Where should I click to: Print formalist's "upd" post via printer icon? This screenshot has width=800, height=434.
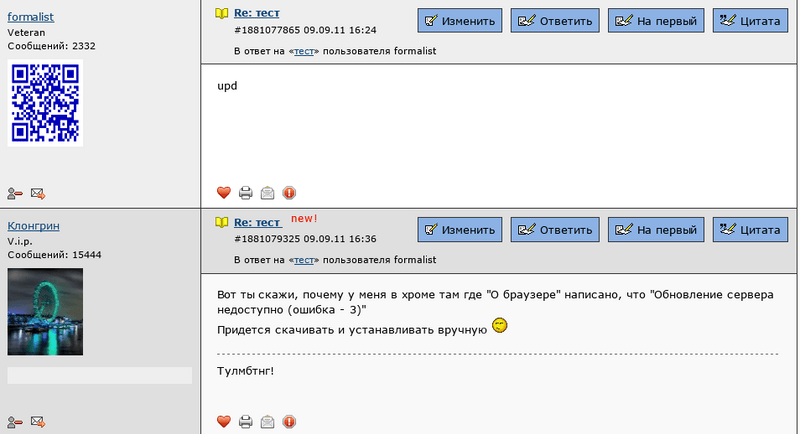point(246,193)
